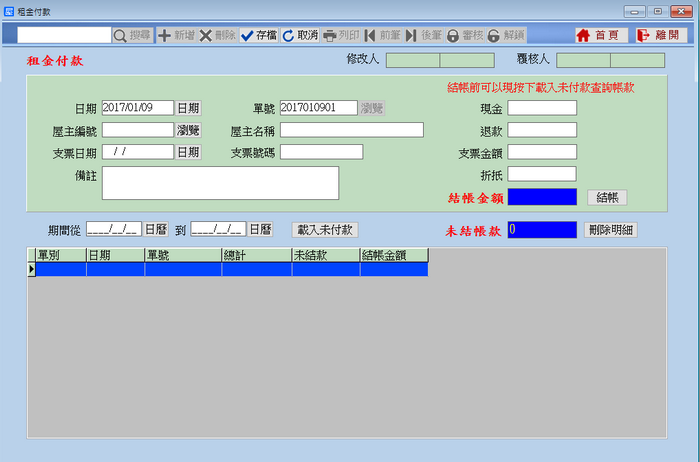Viewport: 700px width, 462px height.
Task: Click the 屋主編號 input field
Action: (x=138, y=130)
